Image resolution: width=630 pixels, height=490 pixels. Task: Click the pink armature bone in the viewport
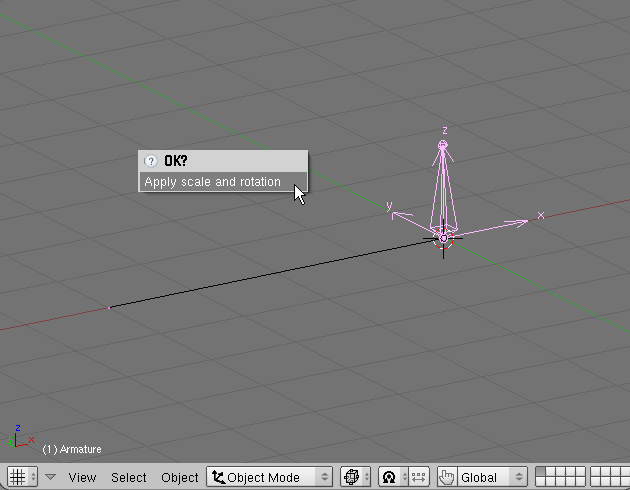click(443, 189)
